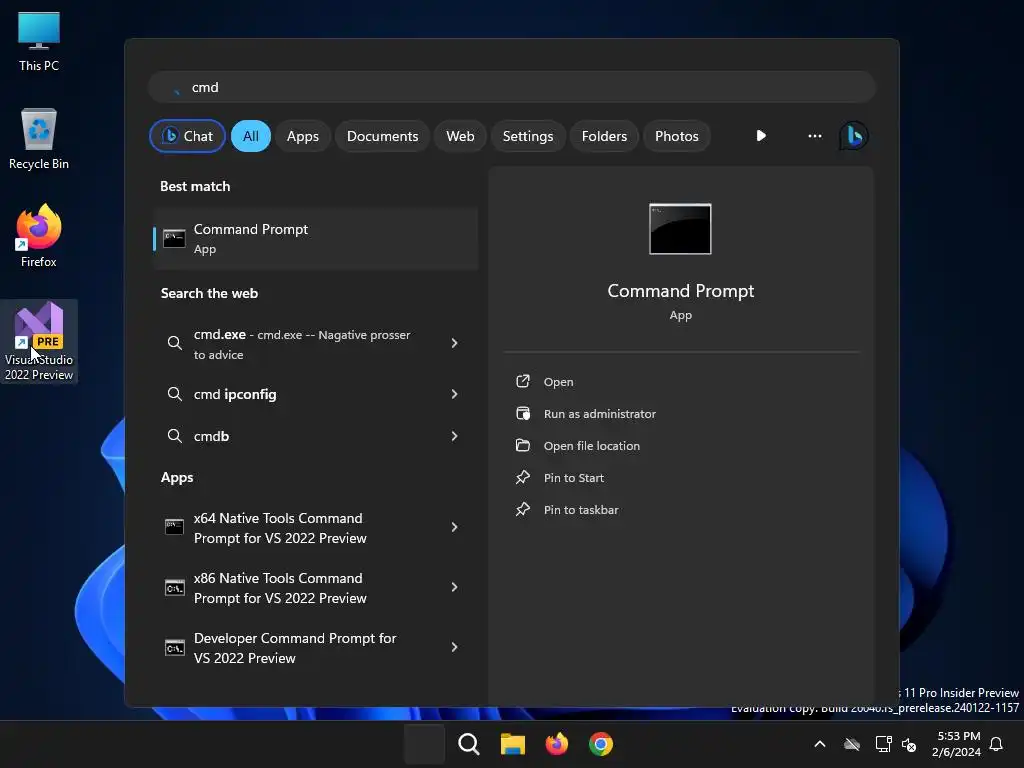Launch Firefox from the desktop shortcut

pyautogui.click(x=39, y=236)
